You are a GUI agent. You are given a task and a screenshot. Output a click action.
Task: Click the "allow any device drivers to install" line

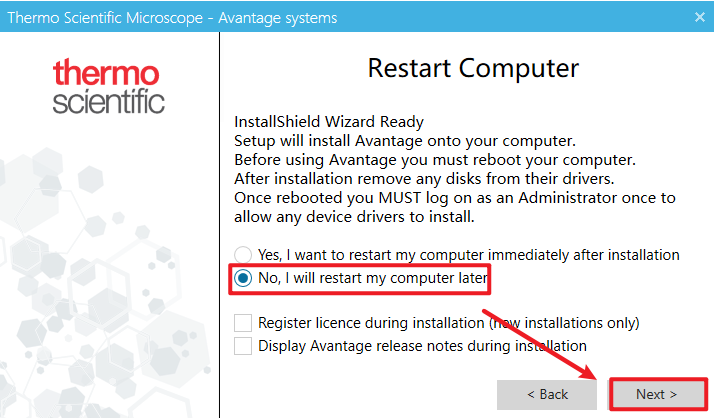354,217
